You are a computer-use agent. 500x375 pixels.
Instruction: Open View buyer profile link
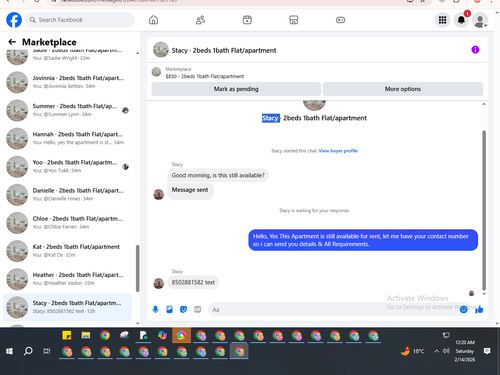coord(338,151)
